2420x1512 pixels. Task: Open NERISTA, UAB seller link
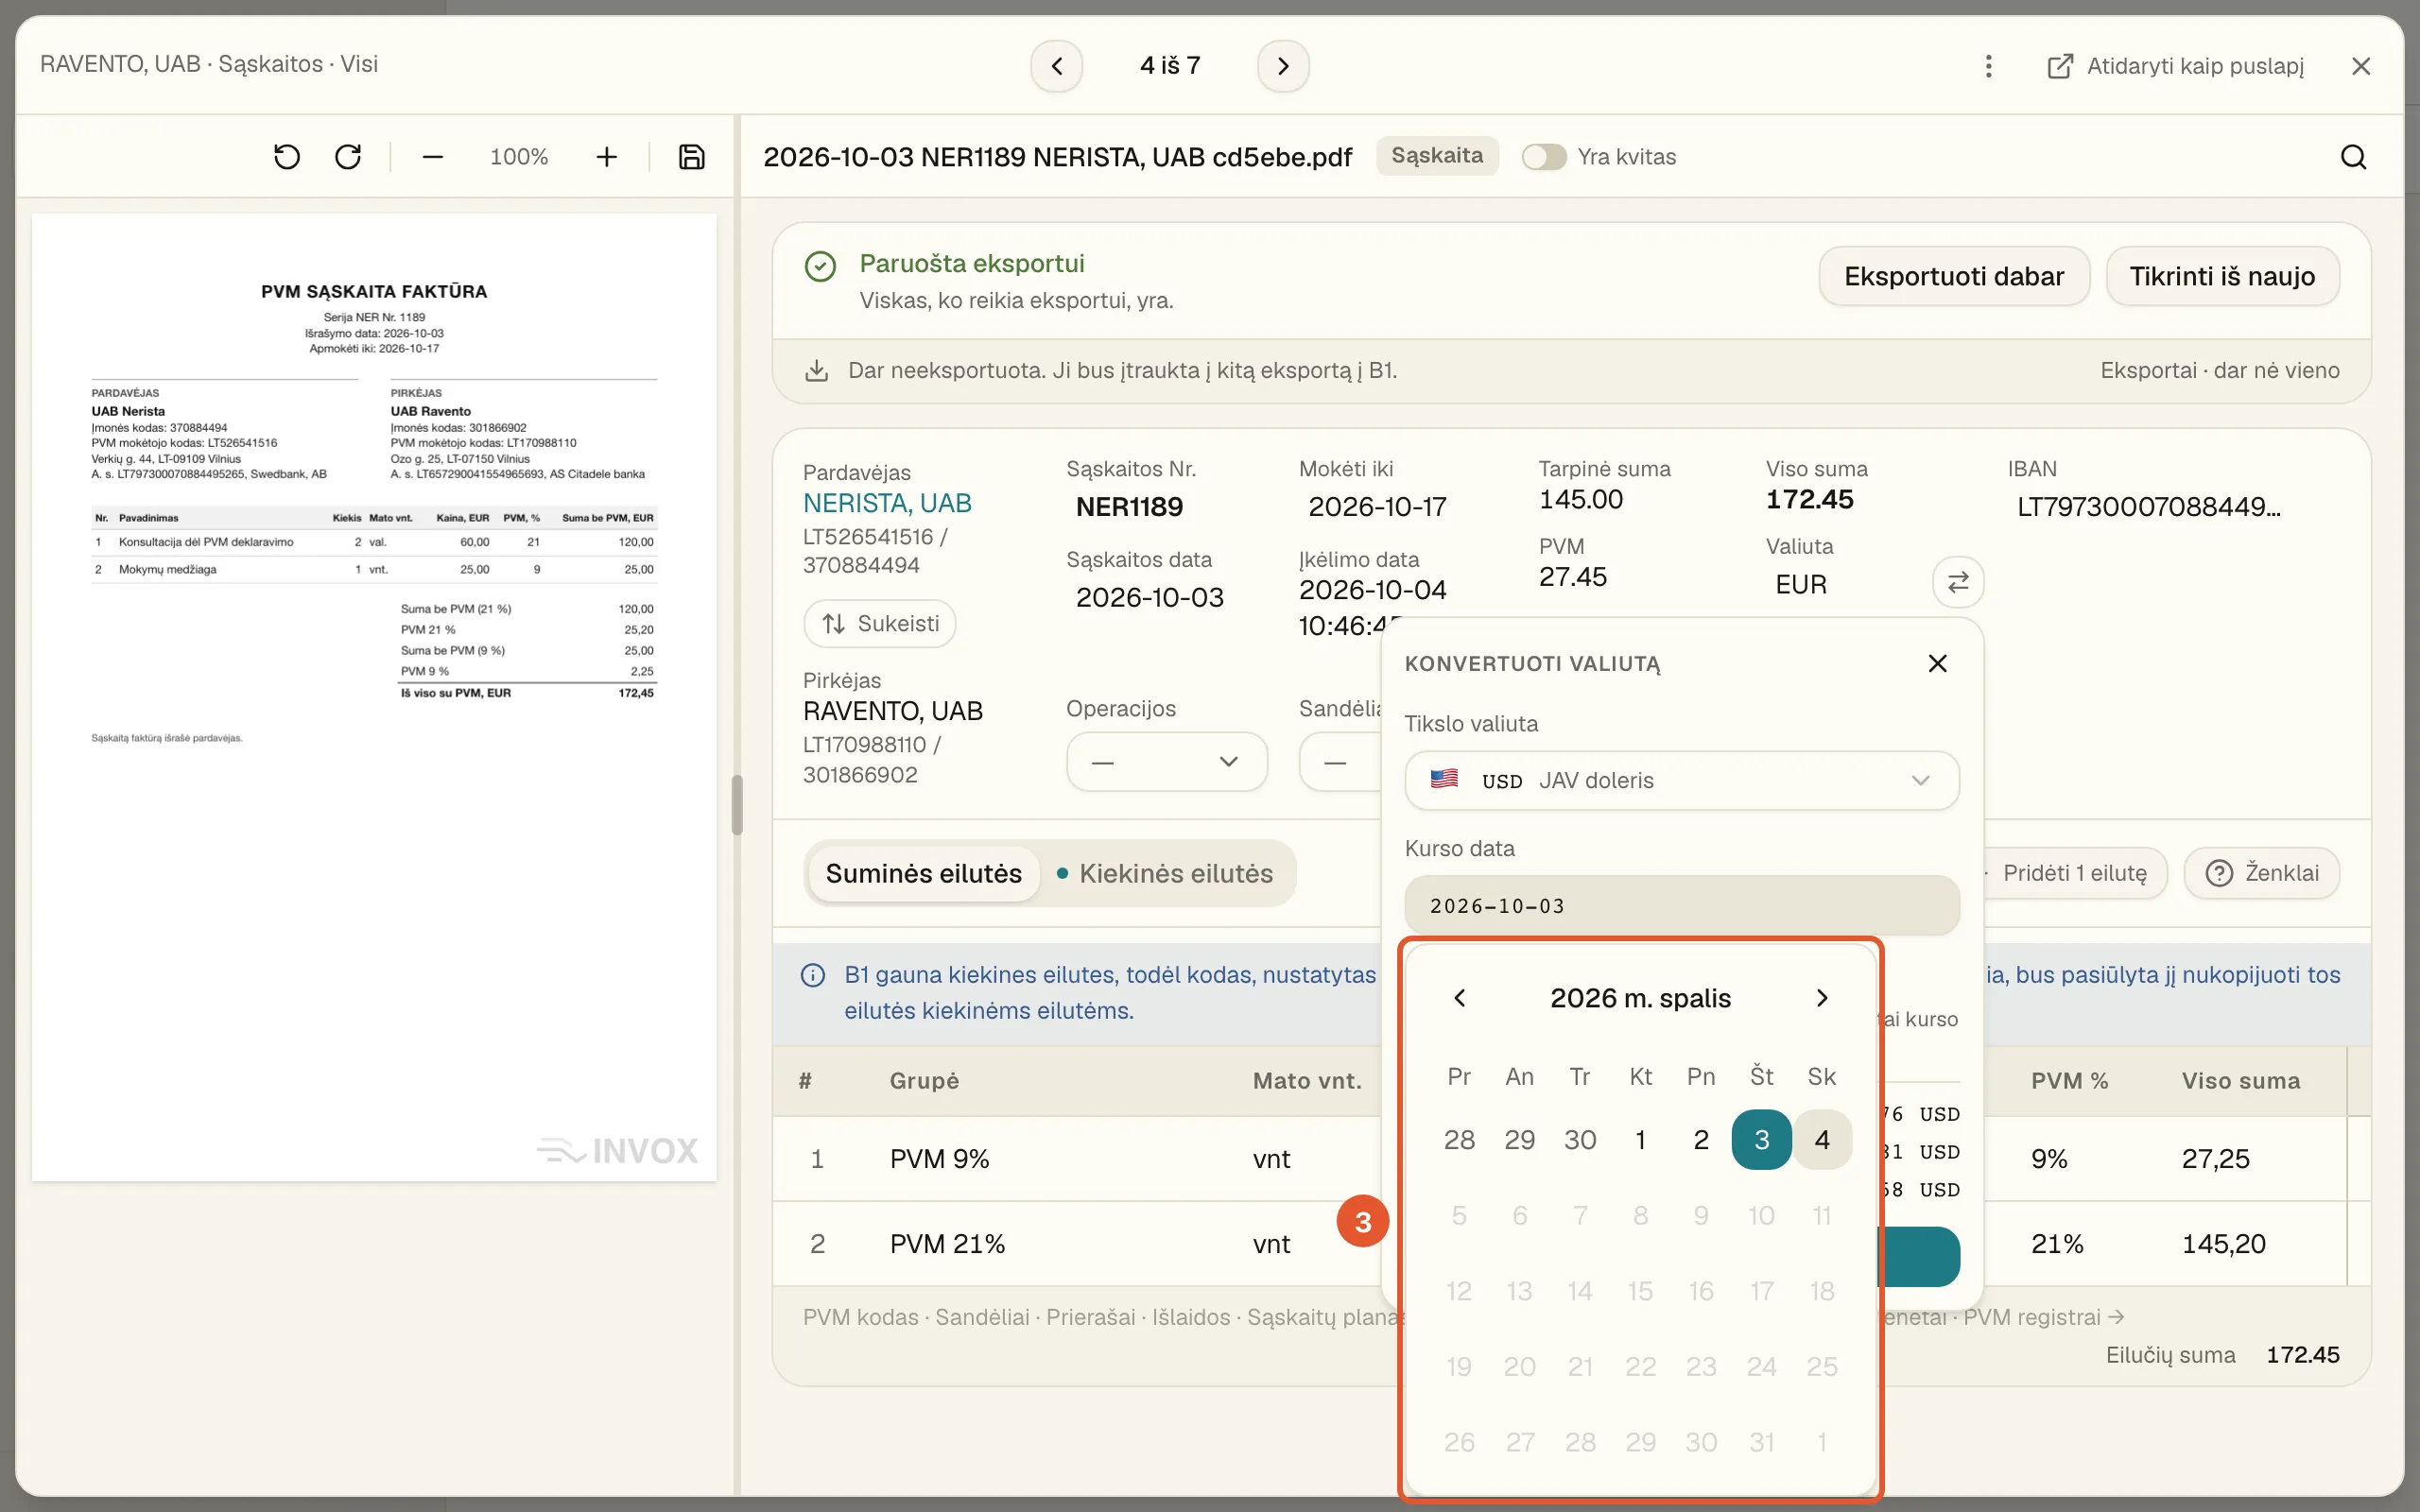click(x=887, y=503)
